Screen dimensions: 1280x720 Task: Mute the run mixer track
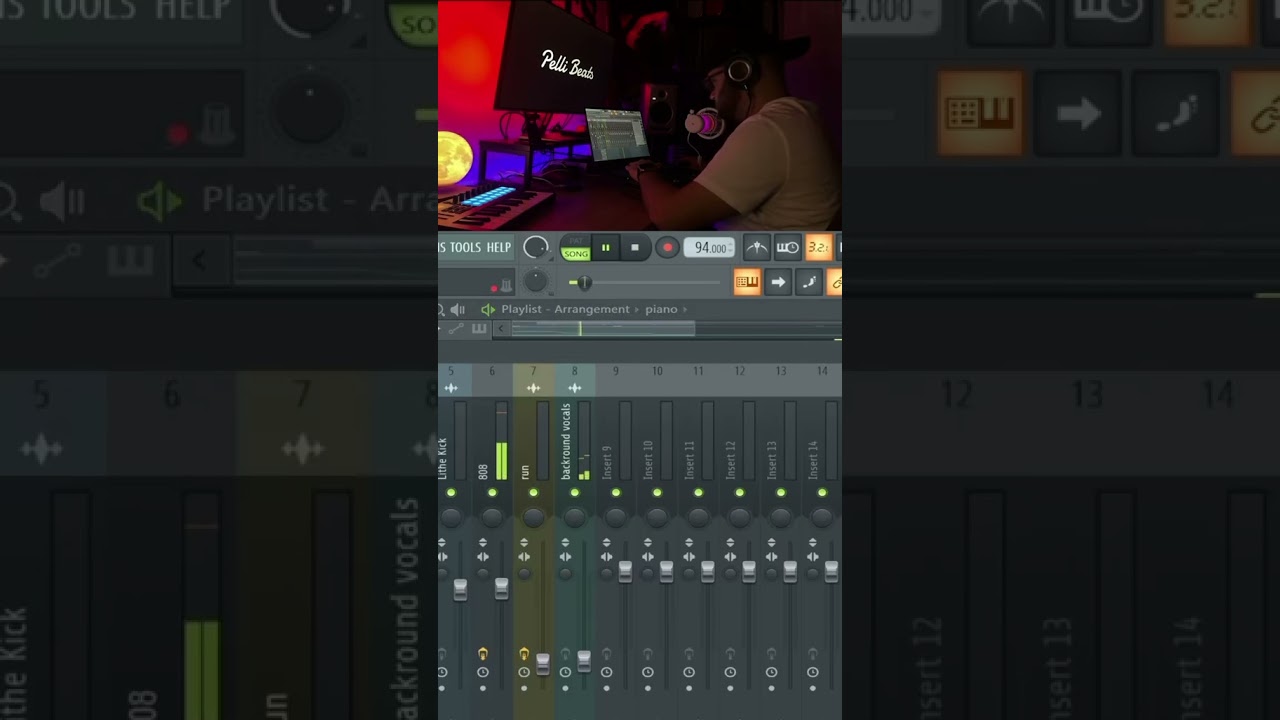[533, 493]
